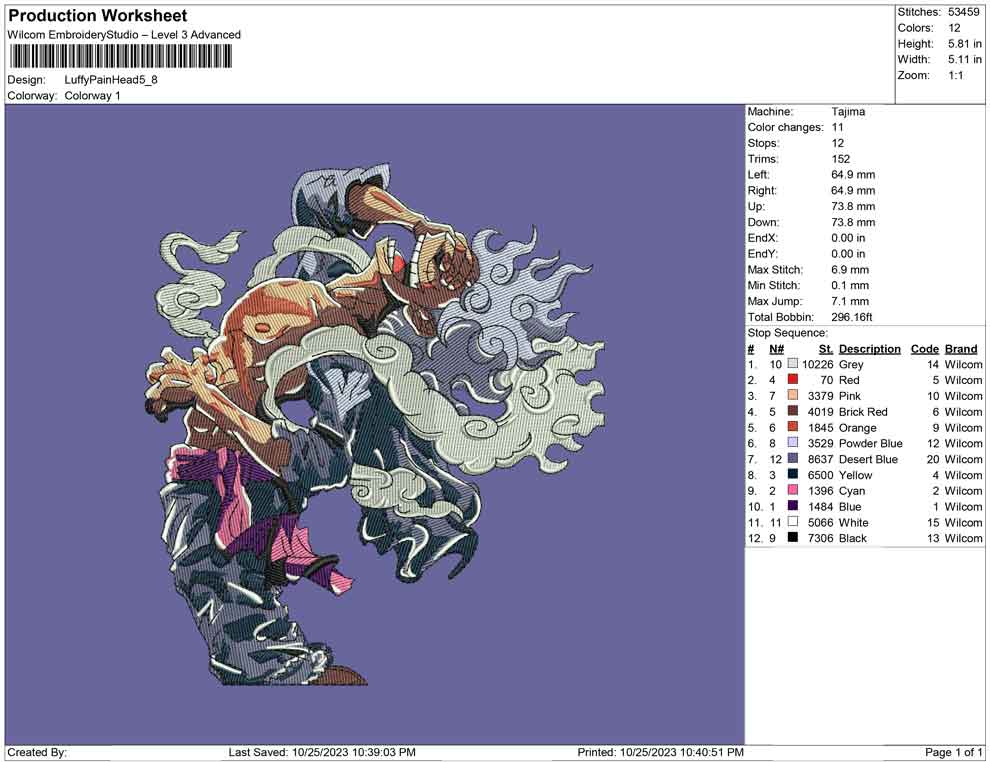Click the Max Jump value 7.1 mm
Image resolution: width=990 pixels, height=762 pixels.
850,301
